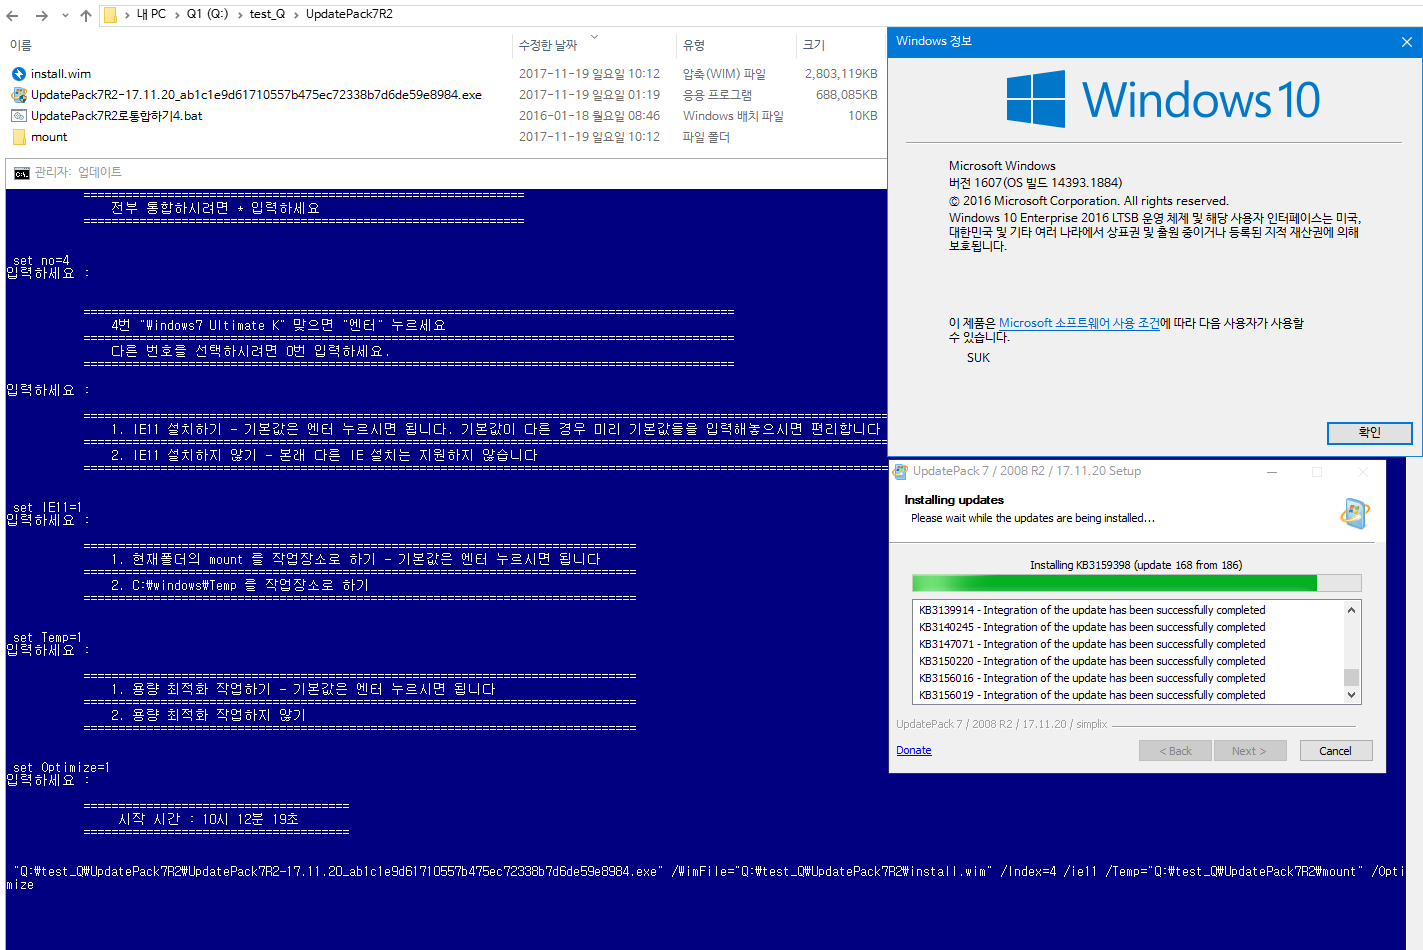This screenshot has width=1423, height=950.
Task: Select the KB3150220 log entry
Action: click(x=1092, y=661)
